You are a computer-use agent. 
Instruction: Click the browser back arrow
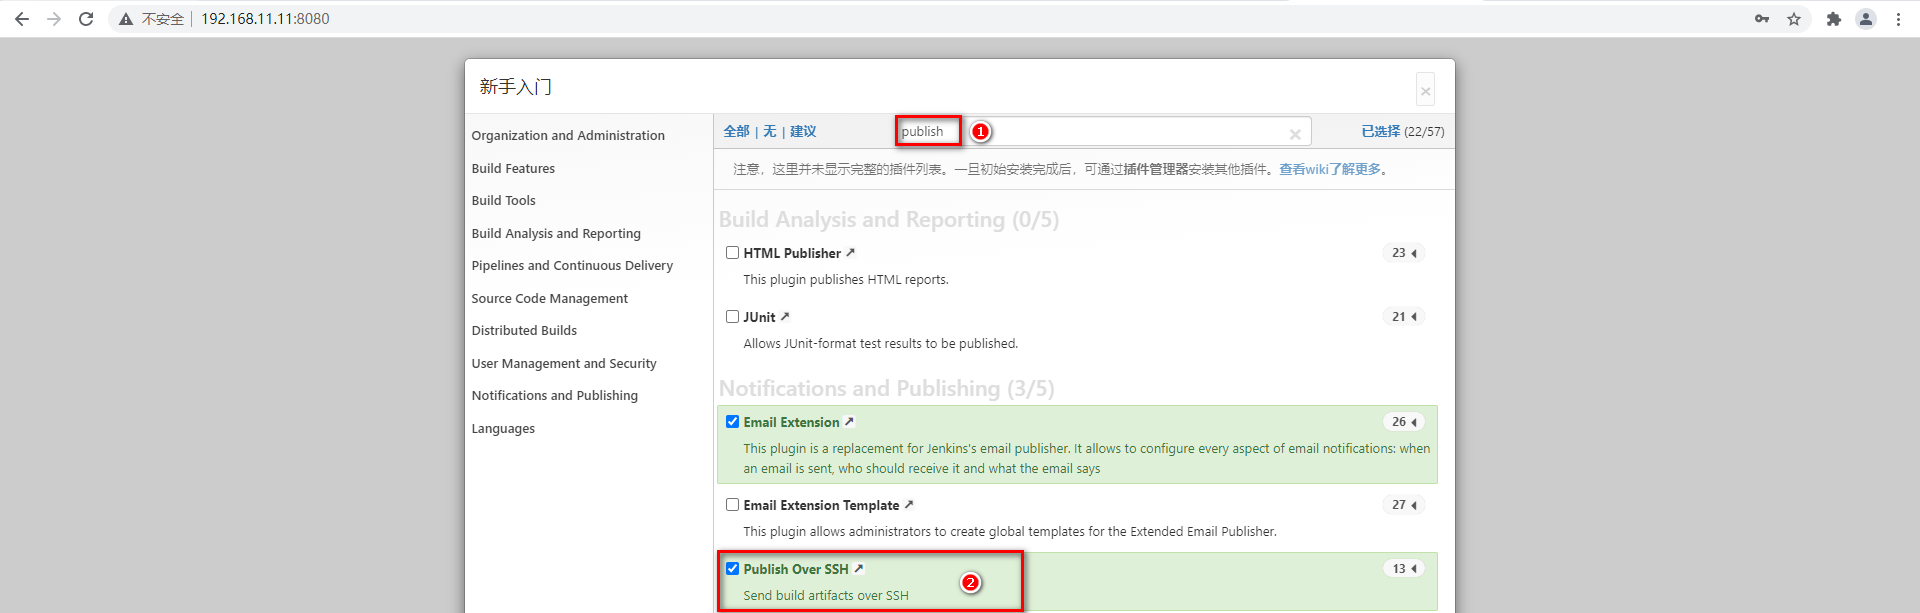pos(22,19)
